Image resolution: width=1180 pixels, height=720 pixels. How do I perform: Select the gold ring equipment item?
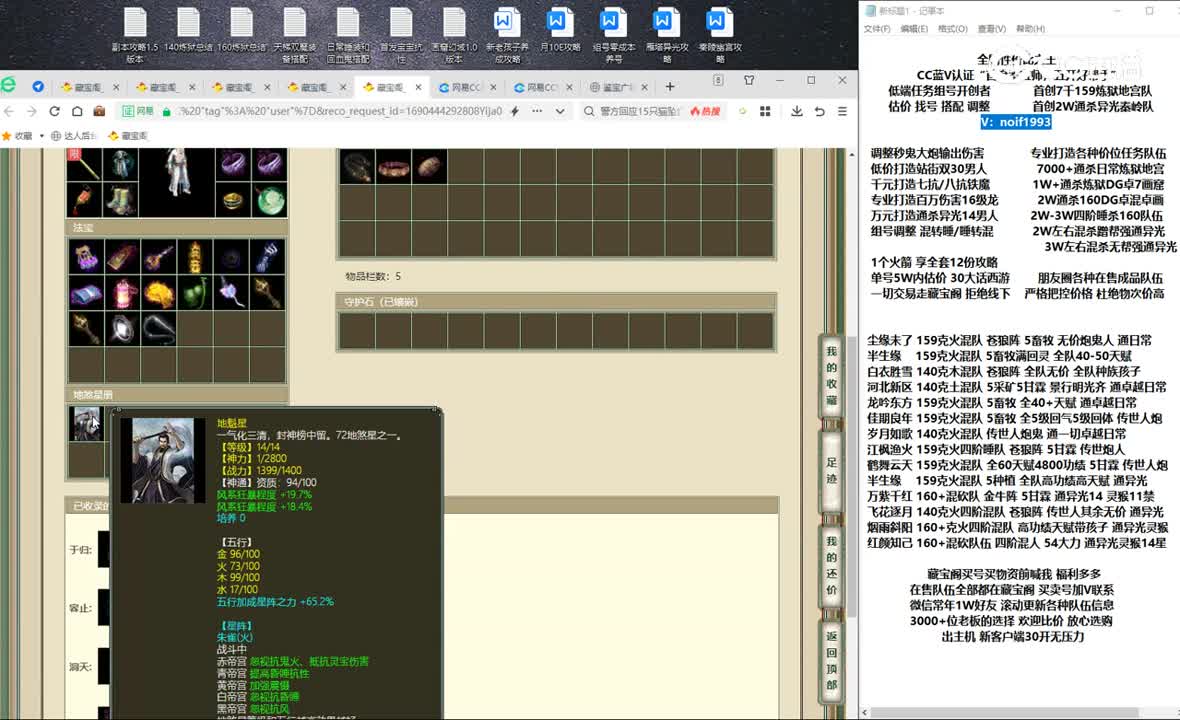(233, 200)
